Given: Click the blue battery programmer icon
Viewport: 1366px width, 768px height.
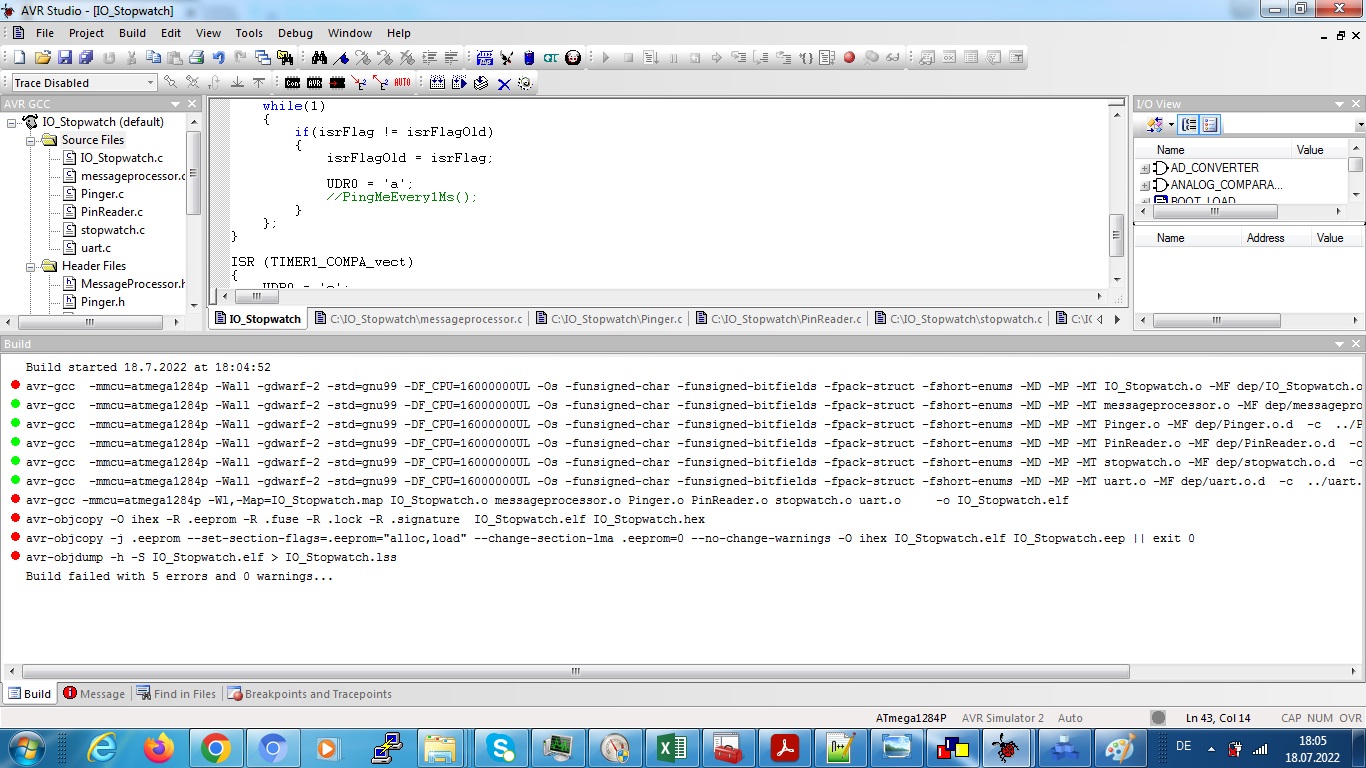Looking at the screenshot, I should (x=529, y=58).
